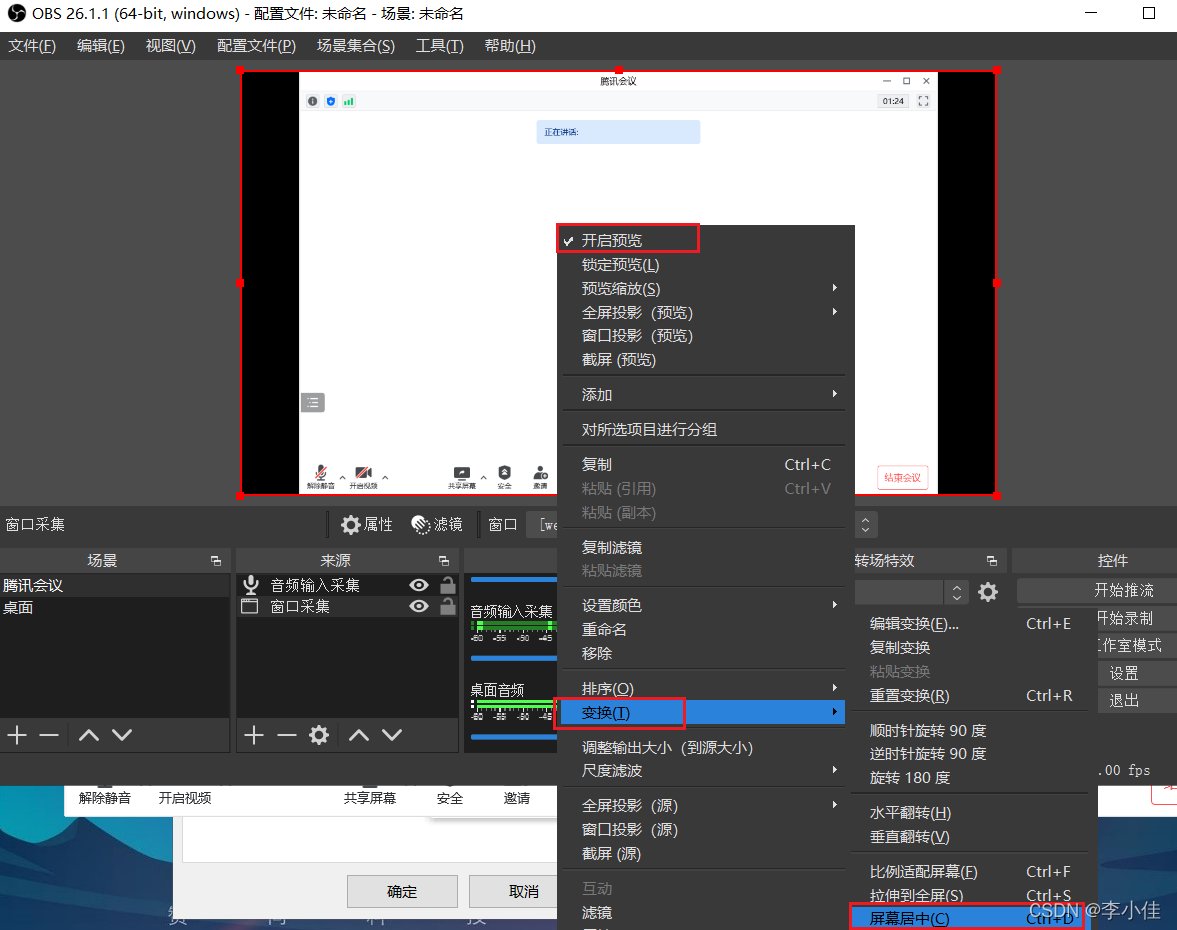Choose 编辑变换(E)... in submenu

click(x=971, y=623)
